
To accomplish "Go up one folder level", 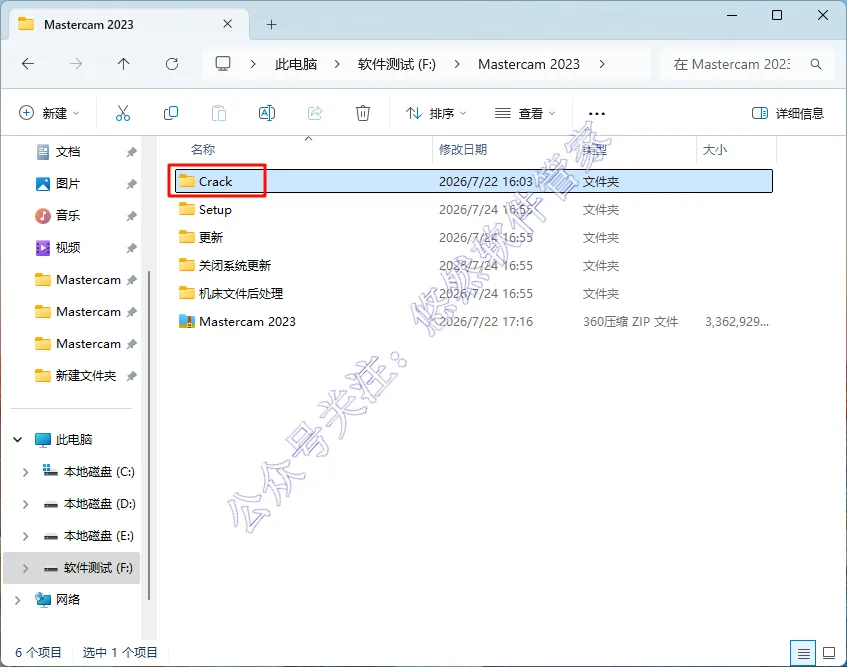I will pyautogui.click(x=124, y=64).
